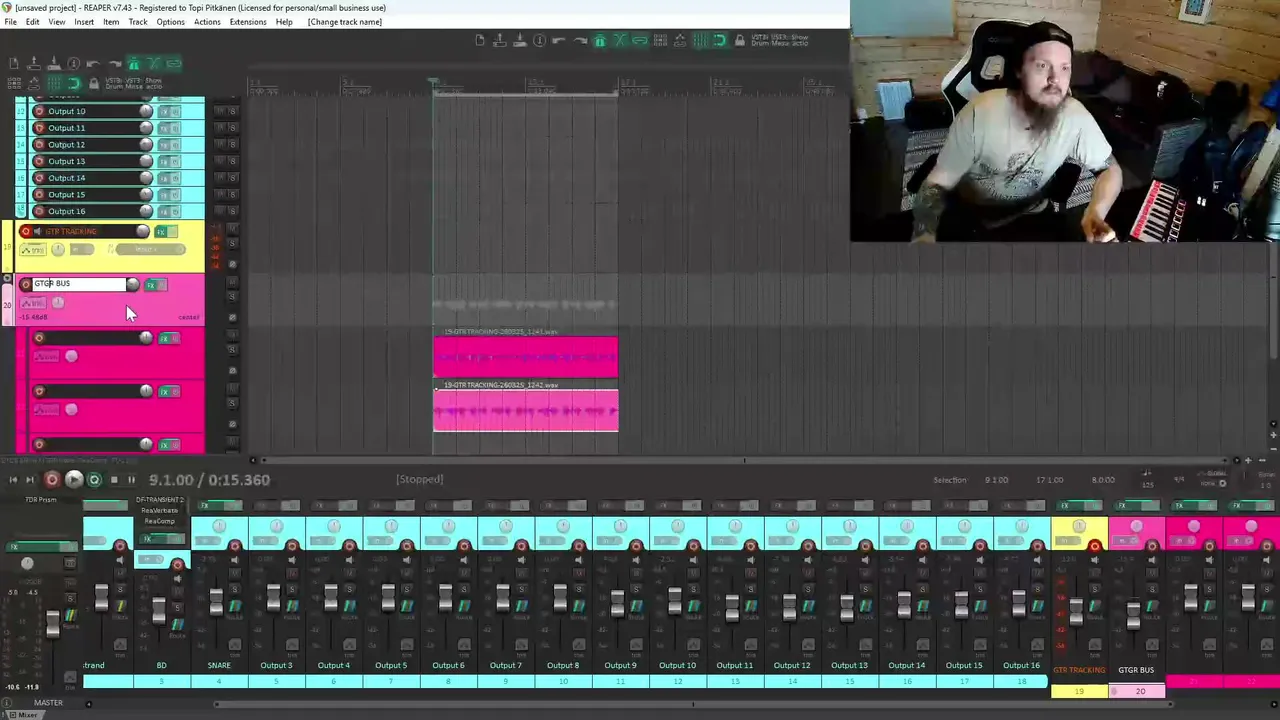Click the transport Record button
The image size is (1280, 720).
pyautogui.click(x=52, y=480)
